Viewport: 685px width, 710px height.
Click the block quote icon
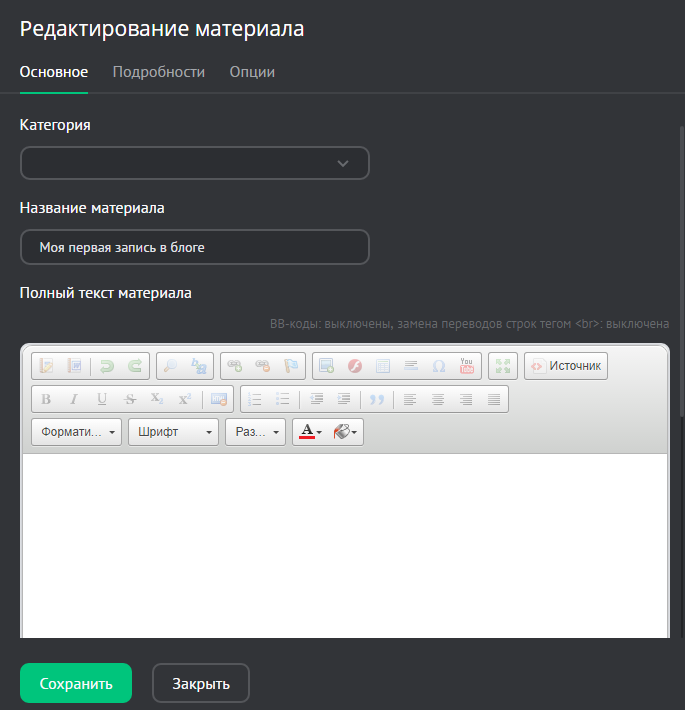coord(376,399)
